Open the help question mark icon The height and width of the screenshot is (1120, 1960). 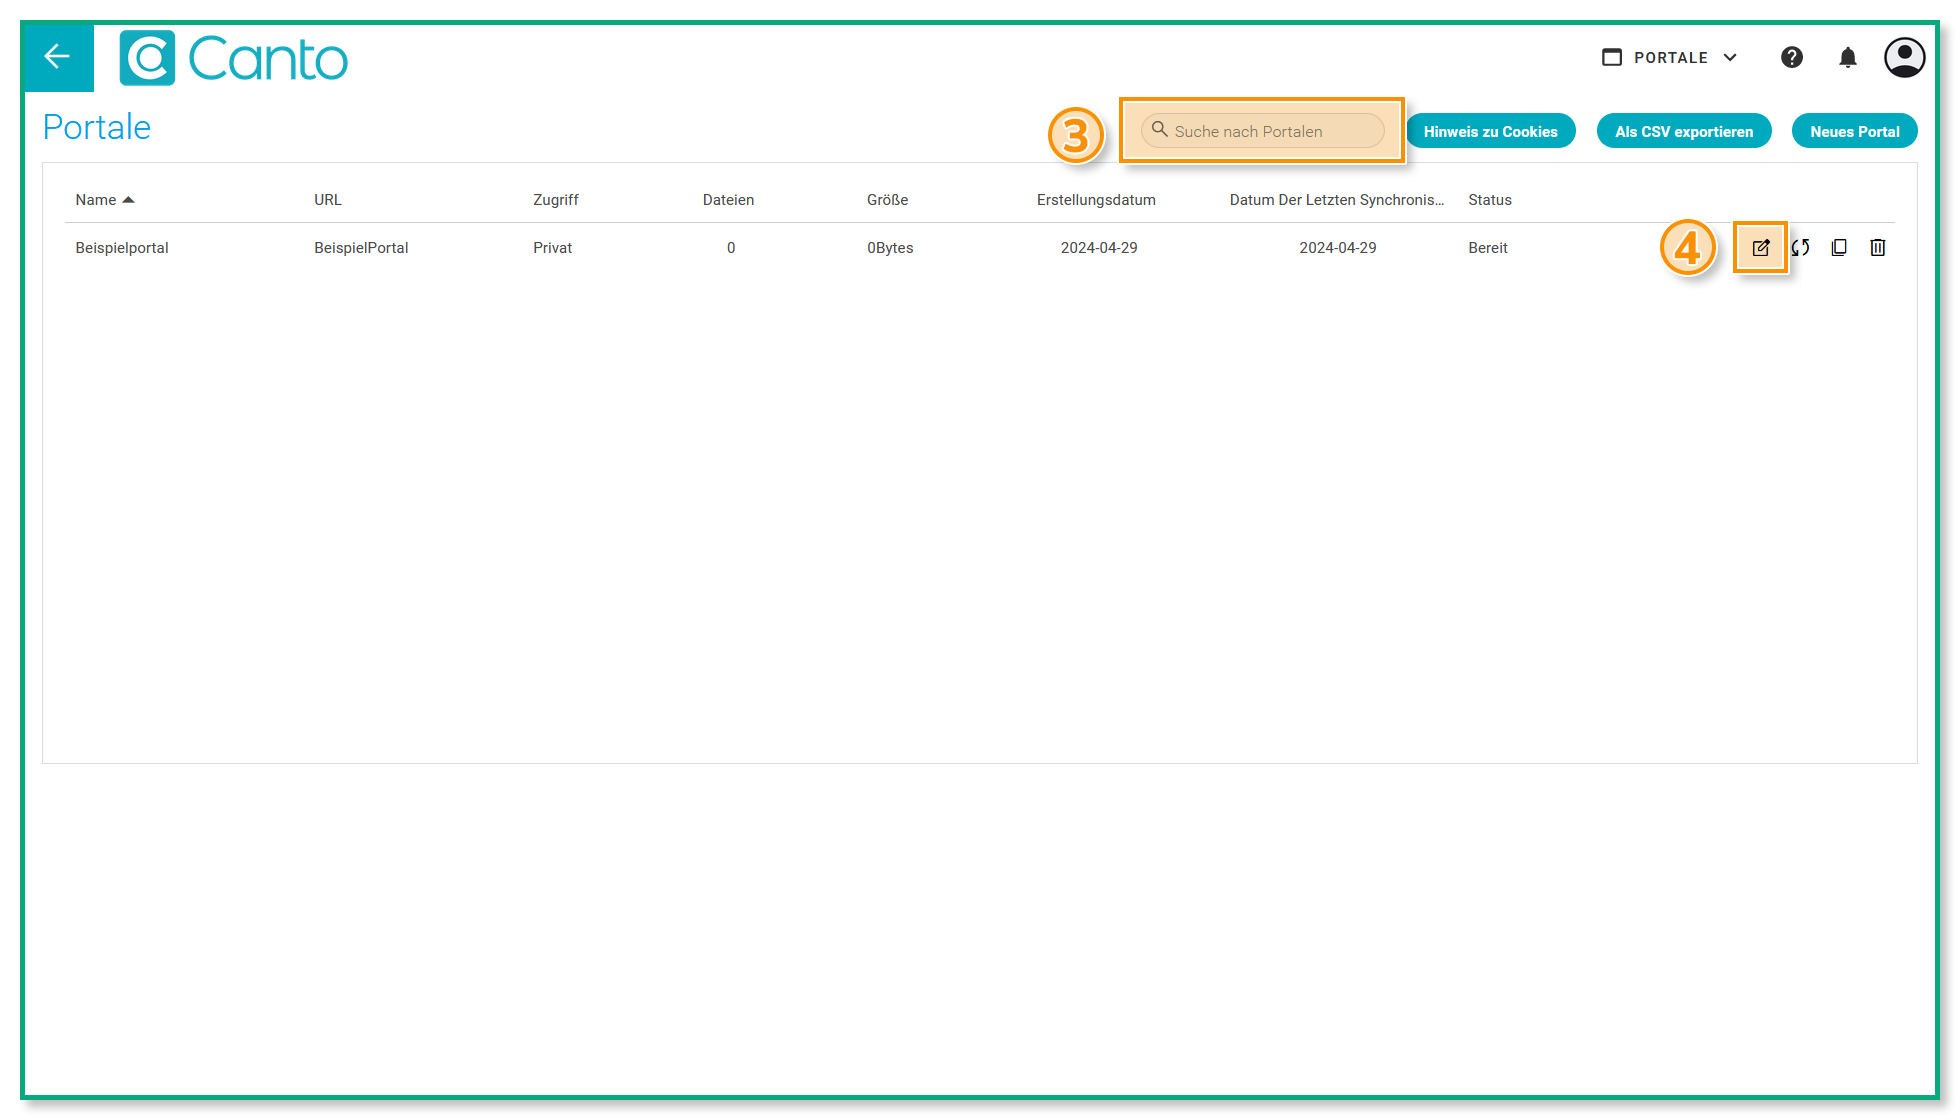coord(1791,57)
